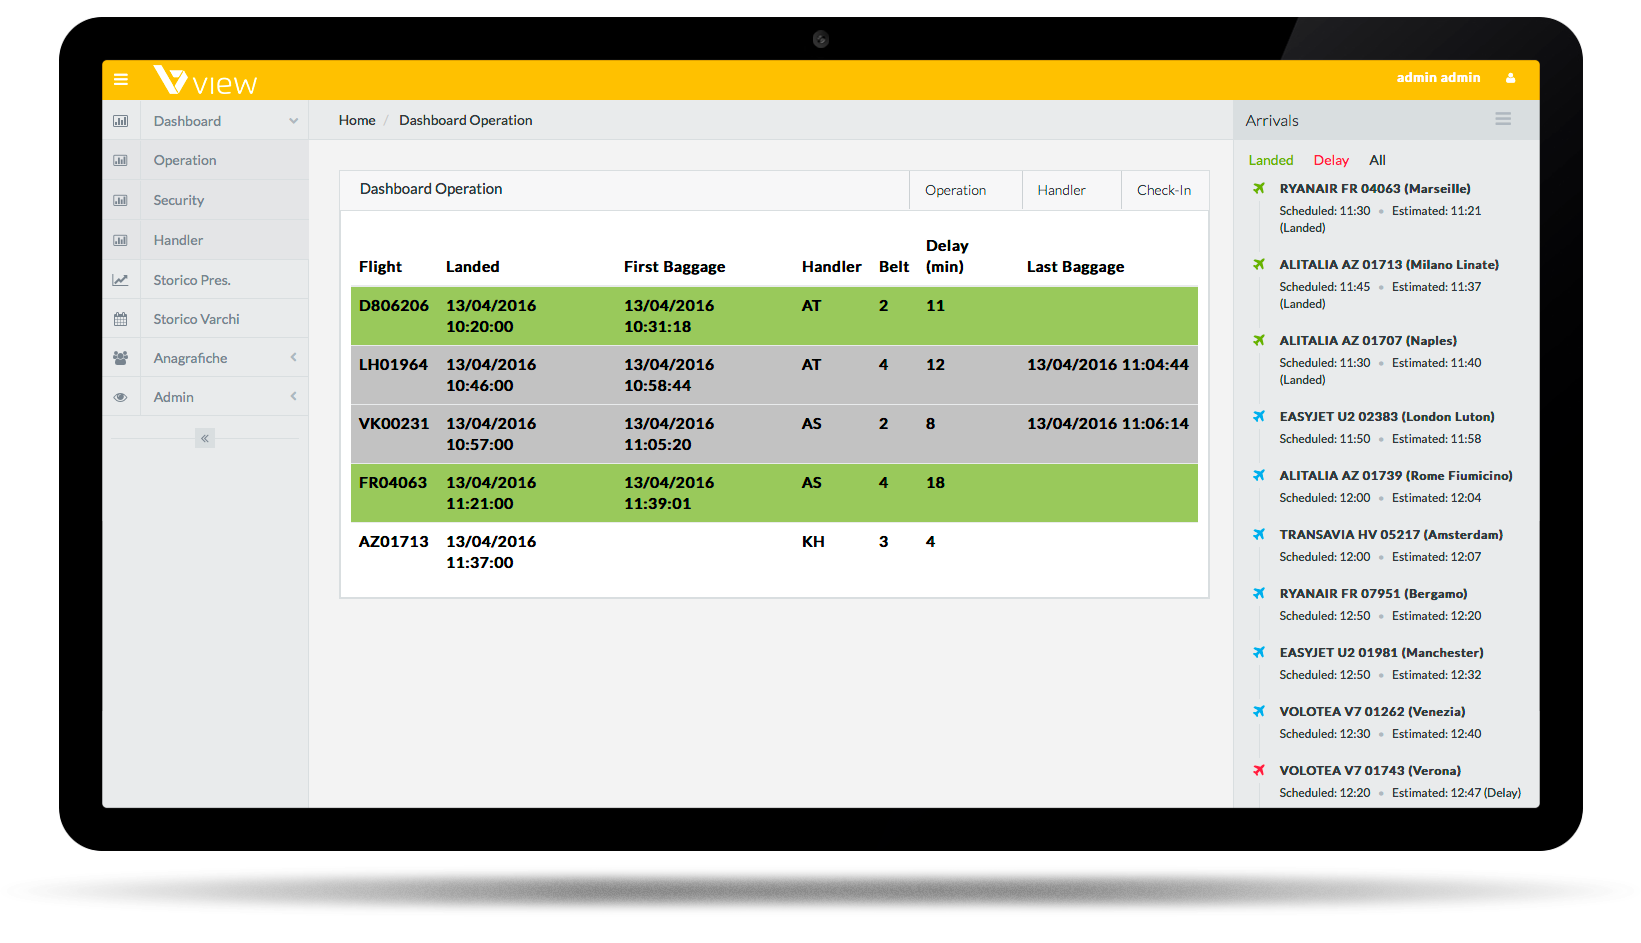Switch to the Check-In tab

[1163, 190]
